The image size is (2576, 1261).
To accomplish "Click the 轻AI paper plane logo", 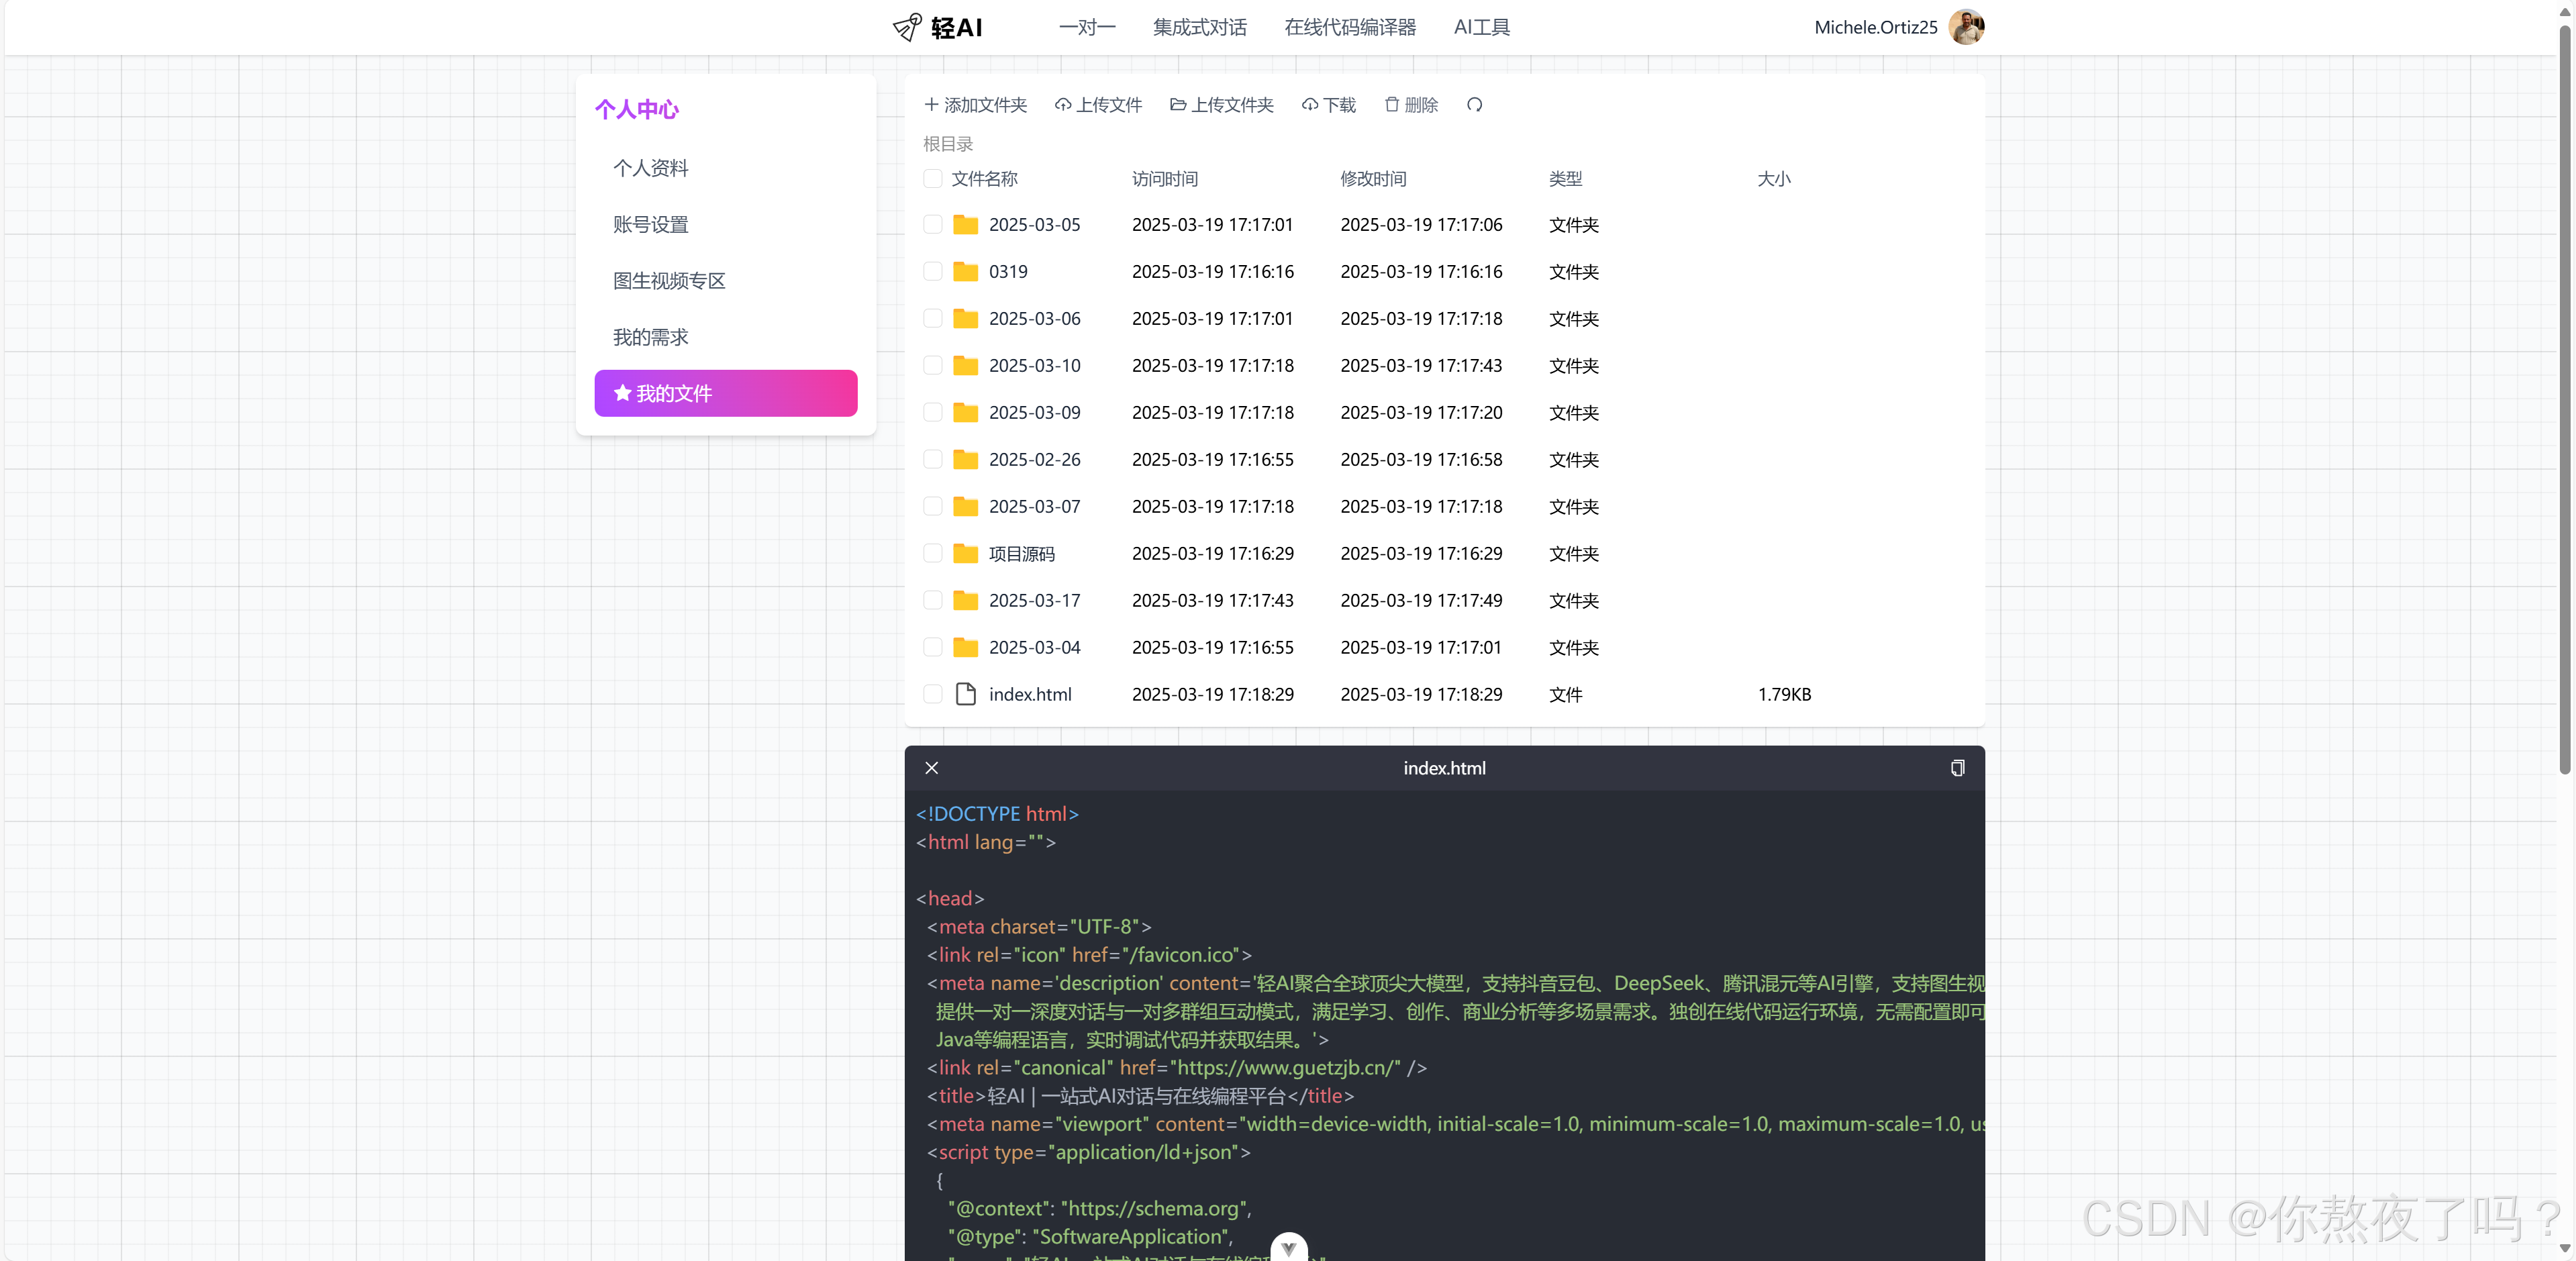I will 907,27.
